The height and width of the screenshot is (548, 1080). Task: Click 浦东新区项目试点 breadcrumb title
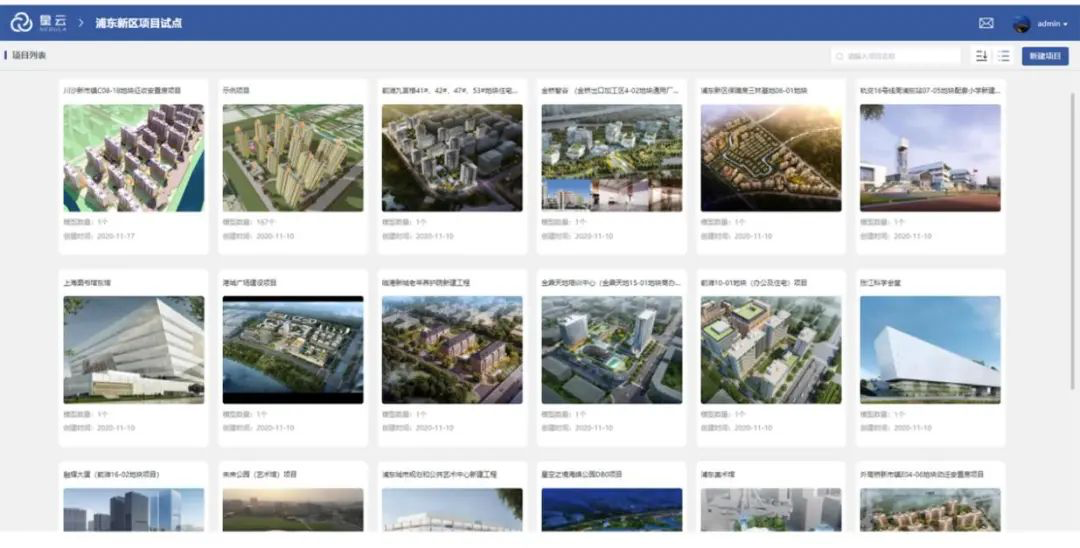coord(138,23)
